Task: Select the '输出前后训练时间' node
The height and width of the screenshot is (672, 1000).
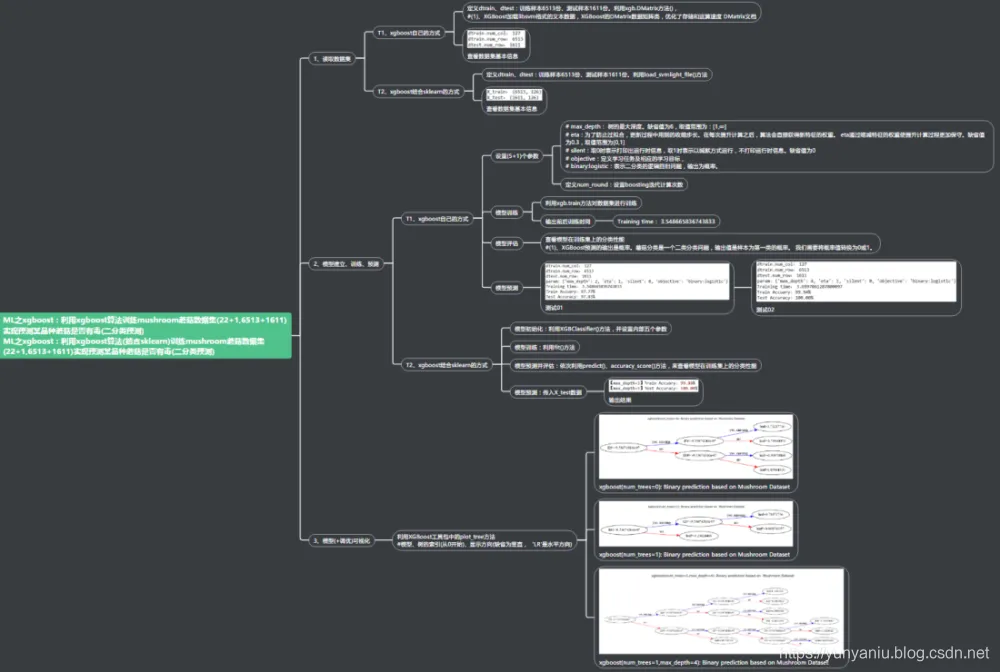Action: pos(567,221)
